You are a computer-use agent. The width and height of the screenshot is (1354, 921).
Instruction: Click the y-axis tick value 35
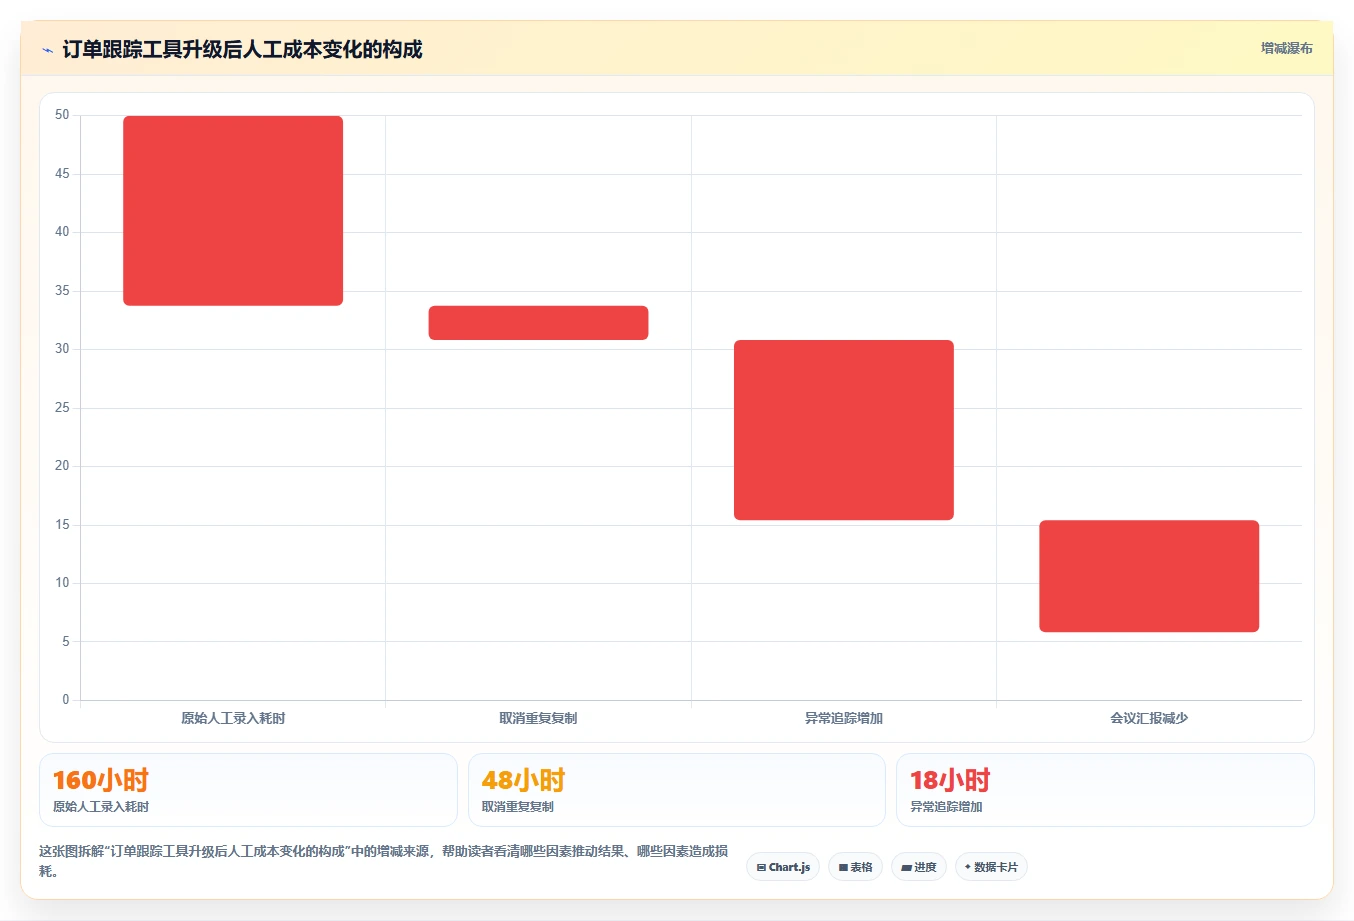point(62,291)
